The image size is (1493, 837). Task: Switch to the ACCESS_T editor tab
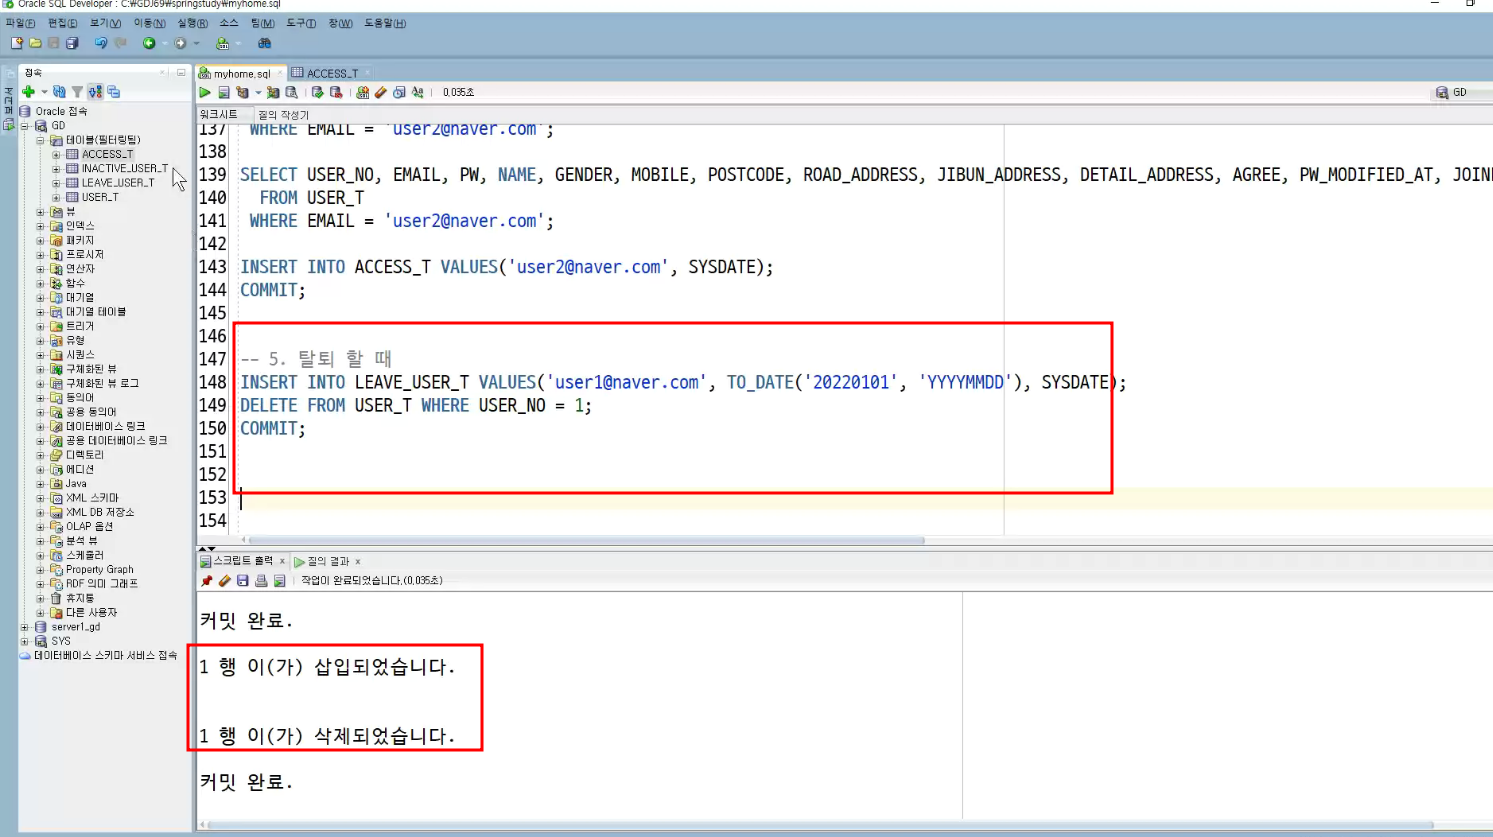pos(331,73)
